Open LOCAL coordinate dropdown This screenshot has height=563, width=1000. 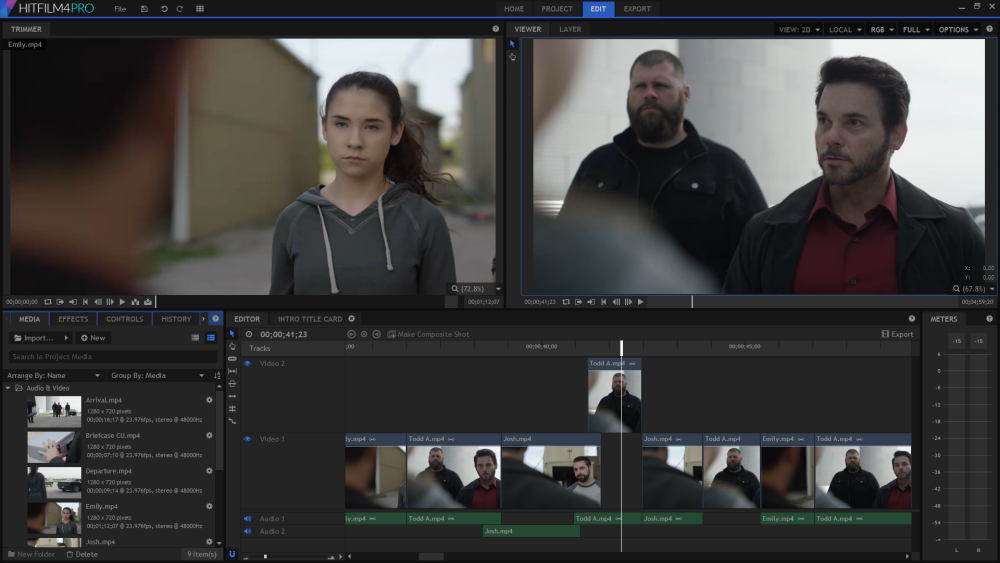(845, 29)
